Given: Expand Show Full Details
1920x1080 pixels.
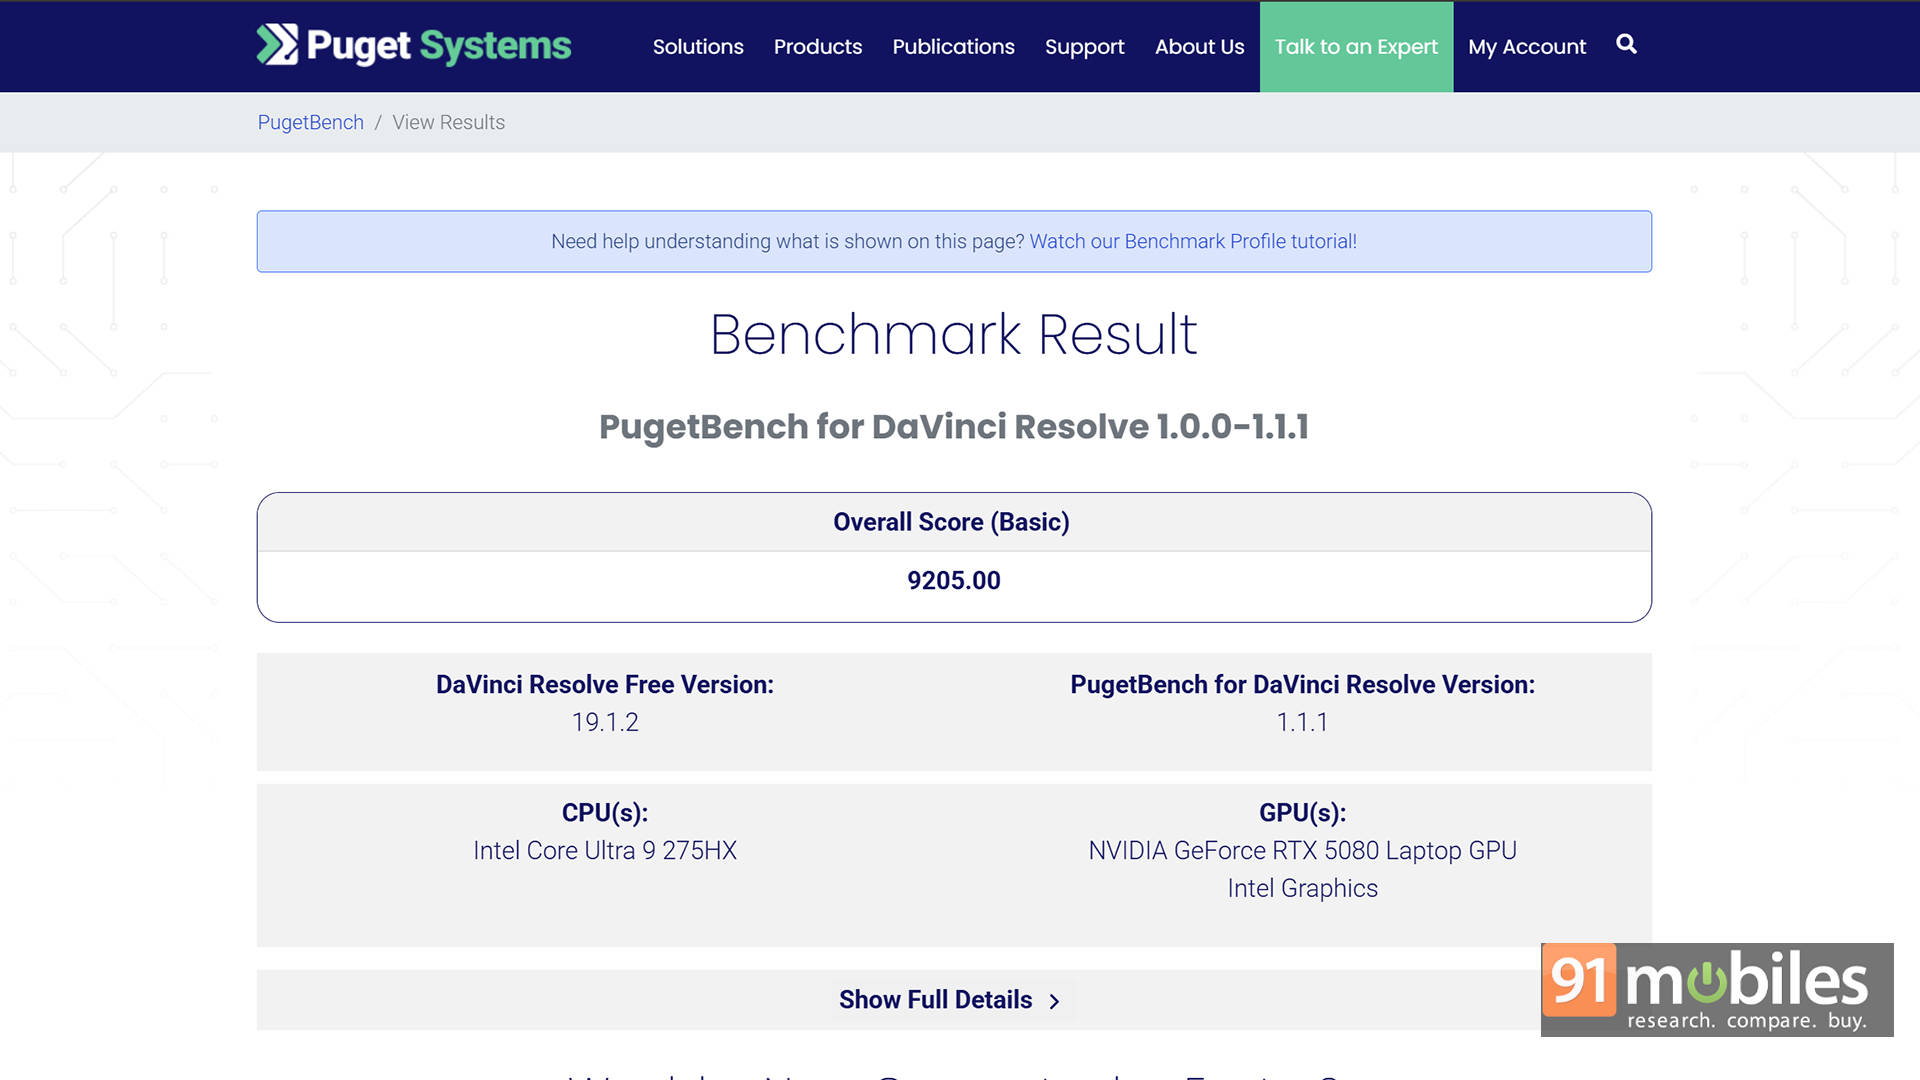Looking at the screenshot, I should point(954,1000).
